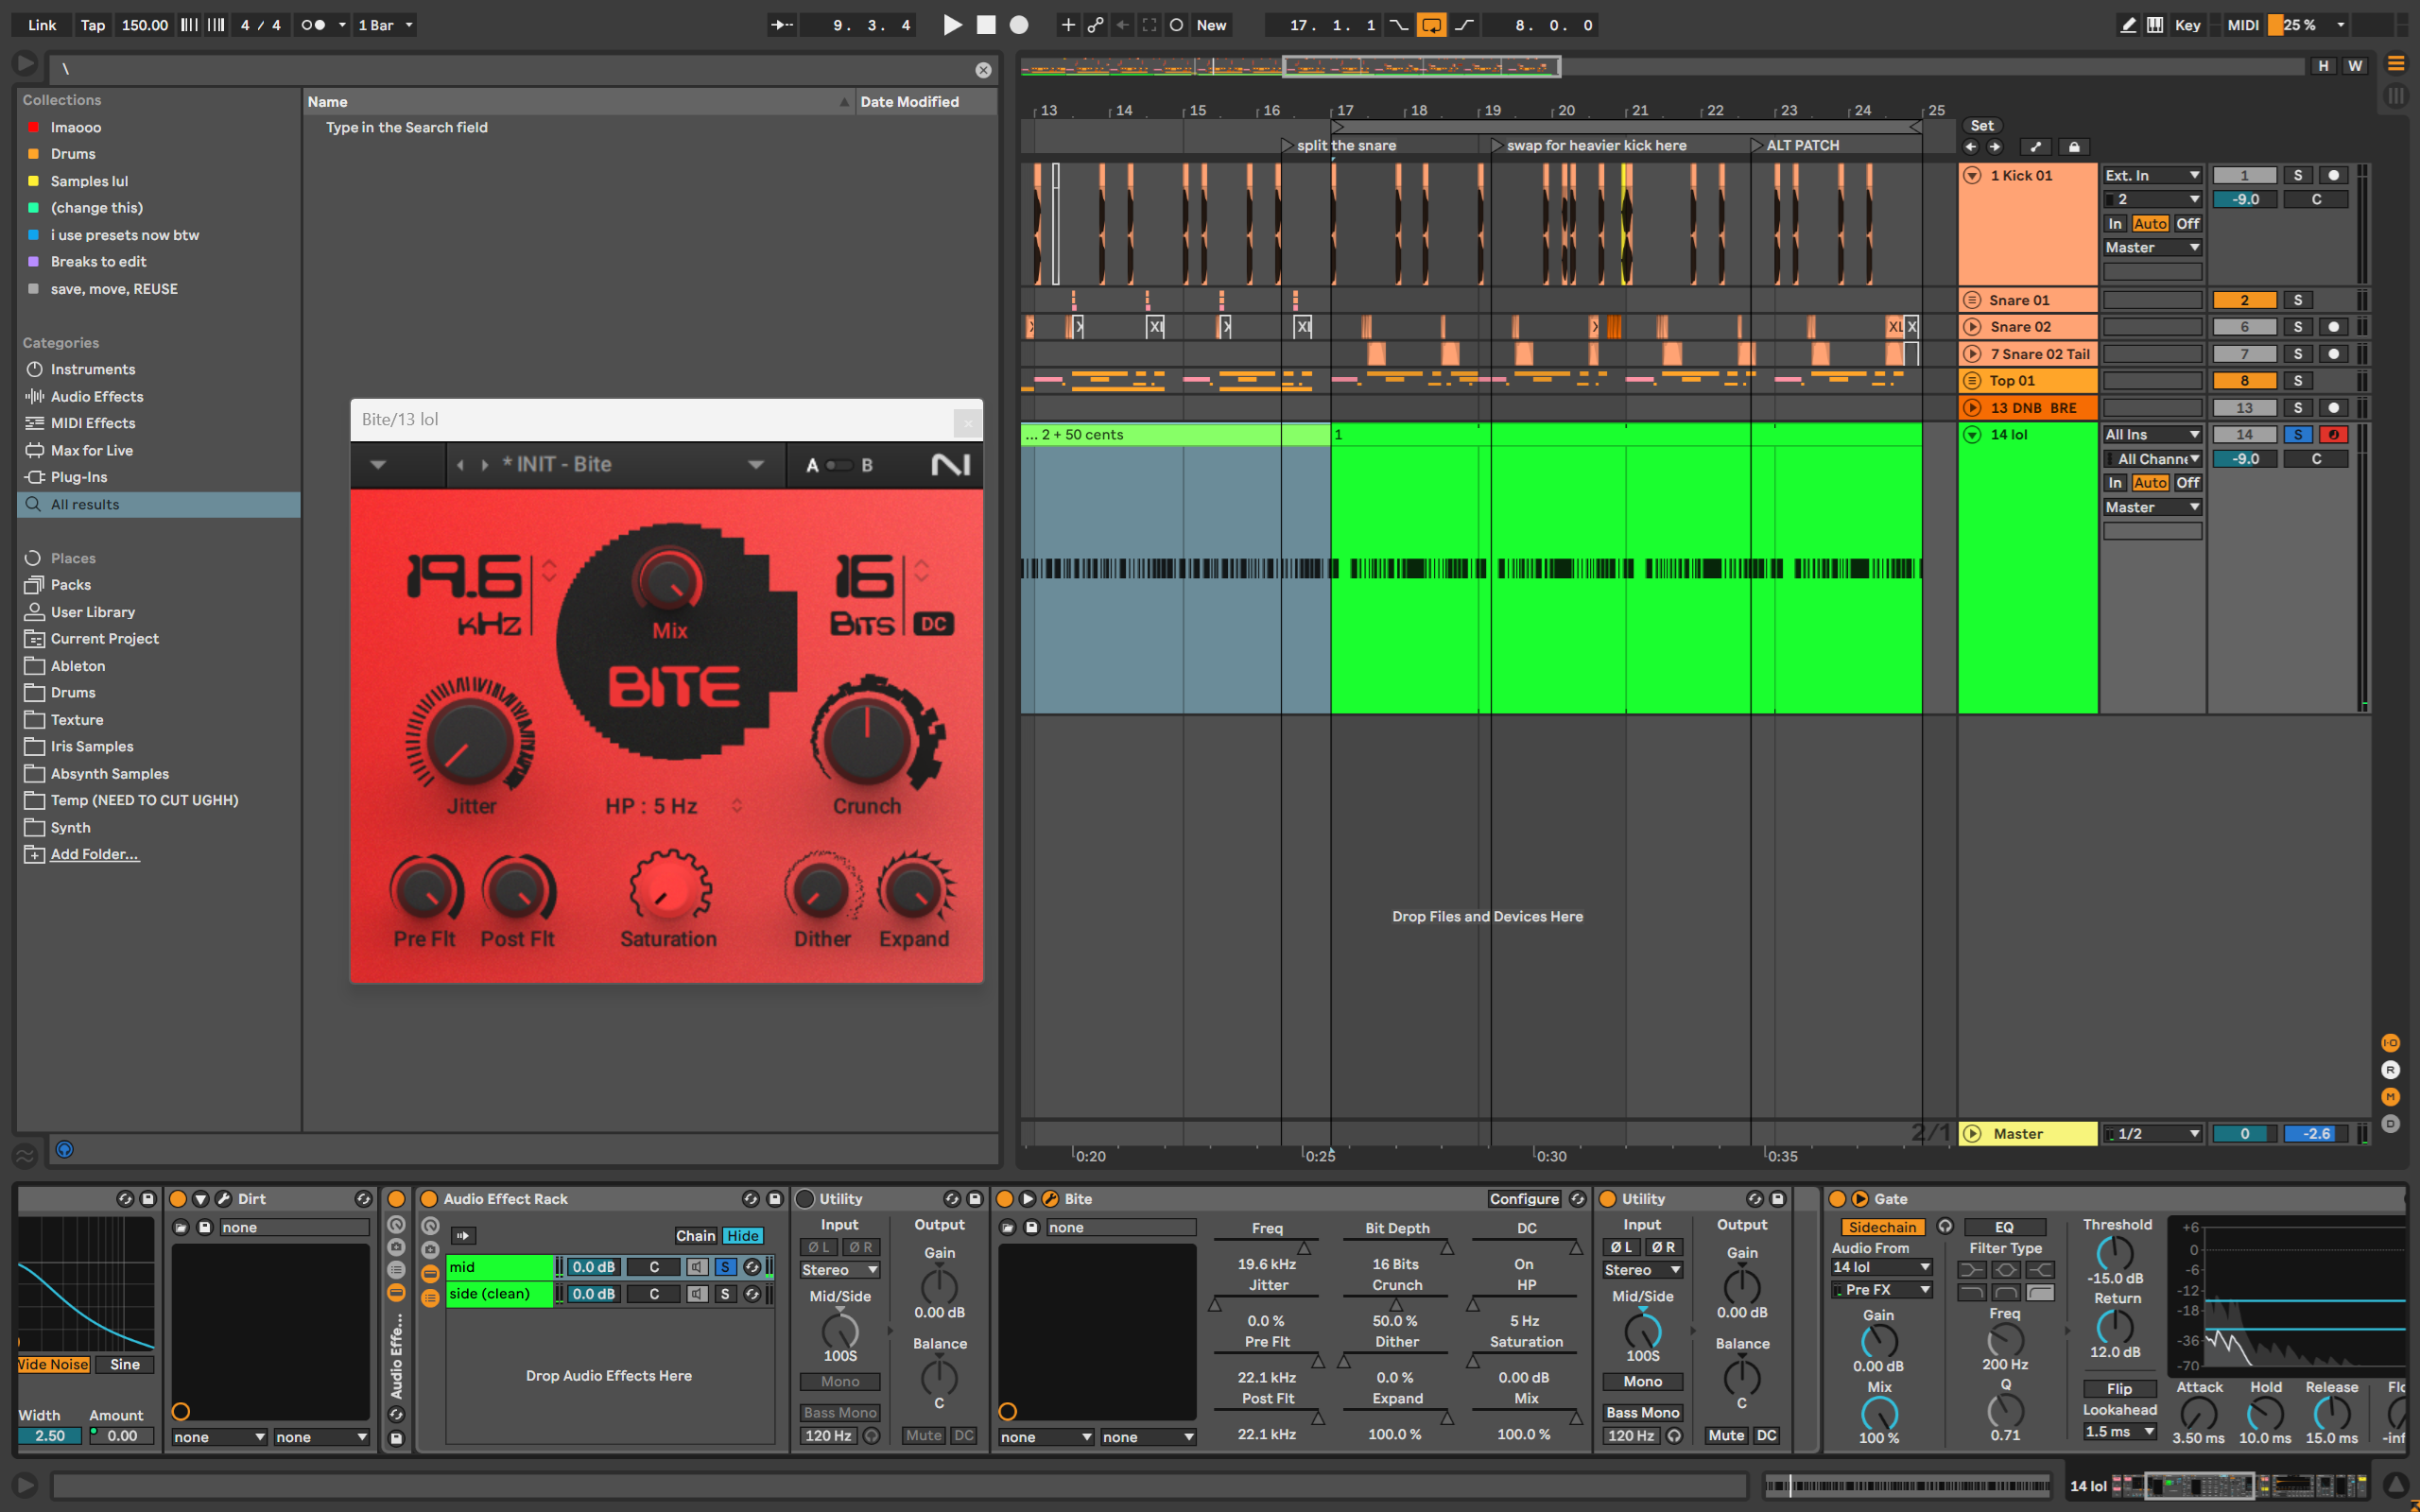
Task: Toggle Automation Arm link icon
Action: (x=1095, y=25)
